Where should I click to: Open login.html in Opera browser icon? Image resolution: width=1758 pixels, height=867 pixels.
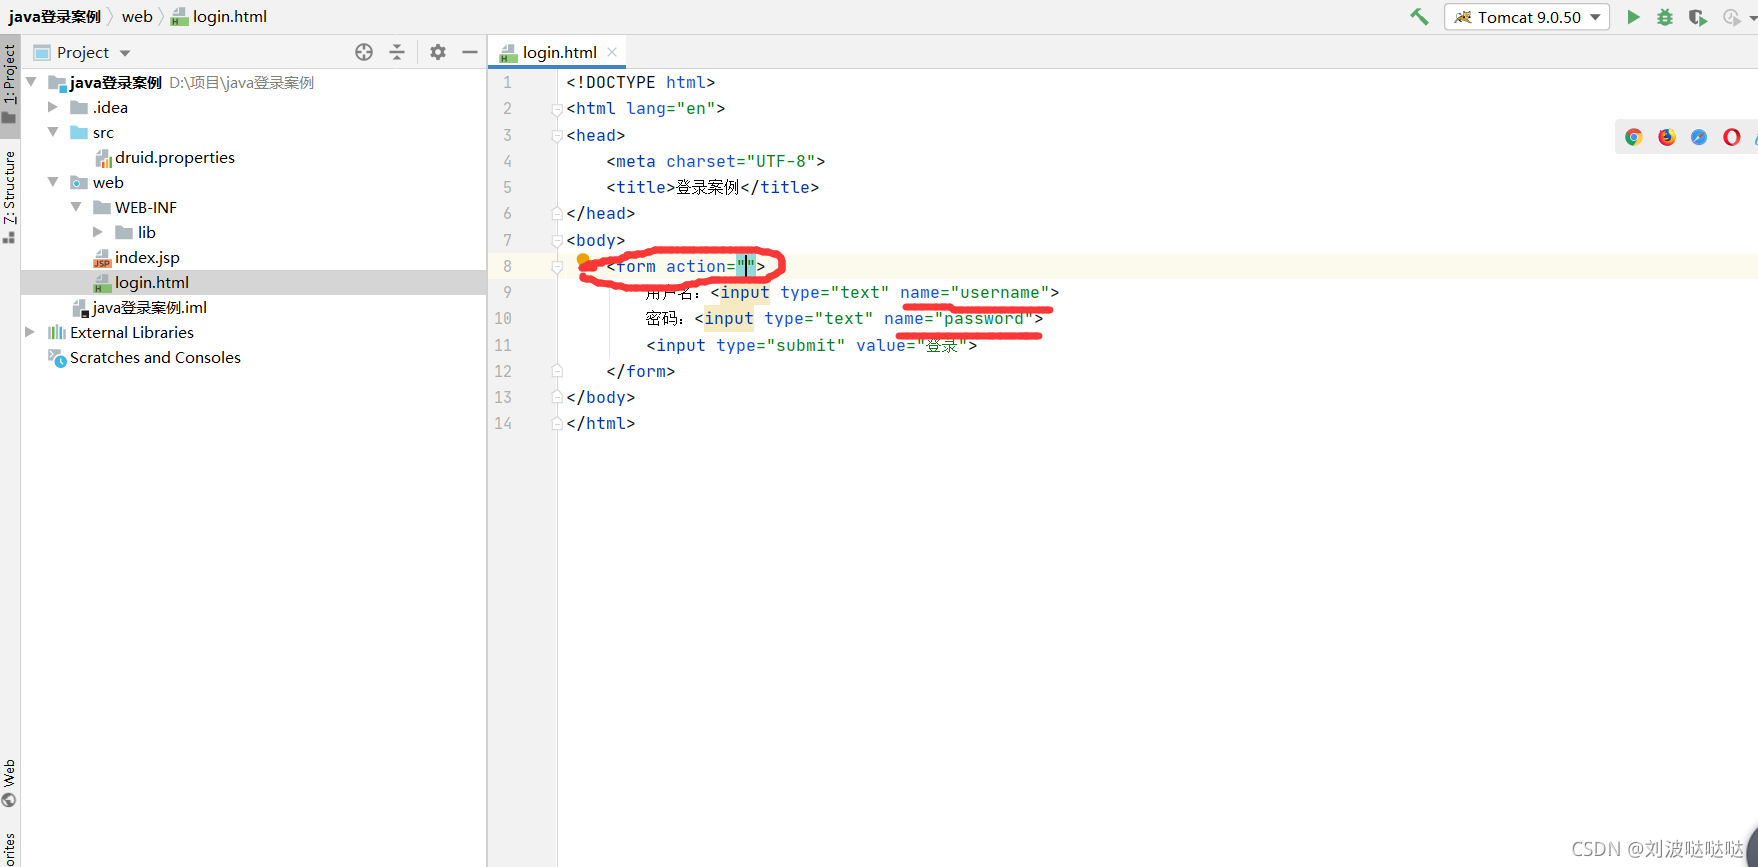pos(1732,137)
